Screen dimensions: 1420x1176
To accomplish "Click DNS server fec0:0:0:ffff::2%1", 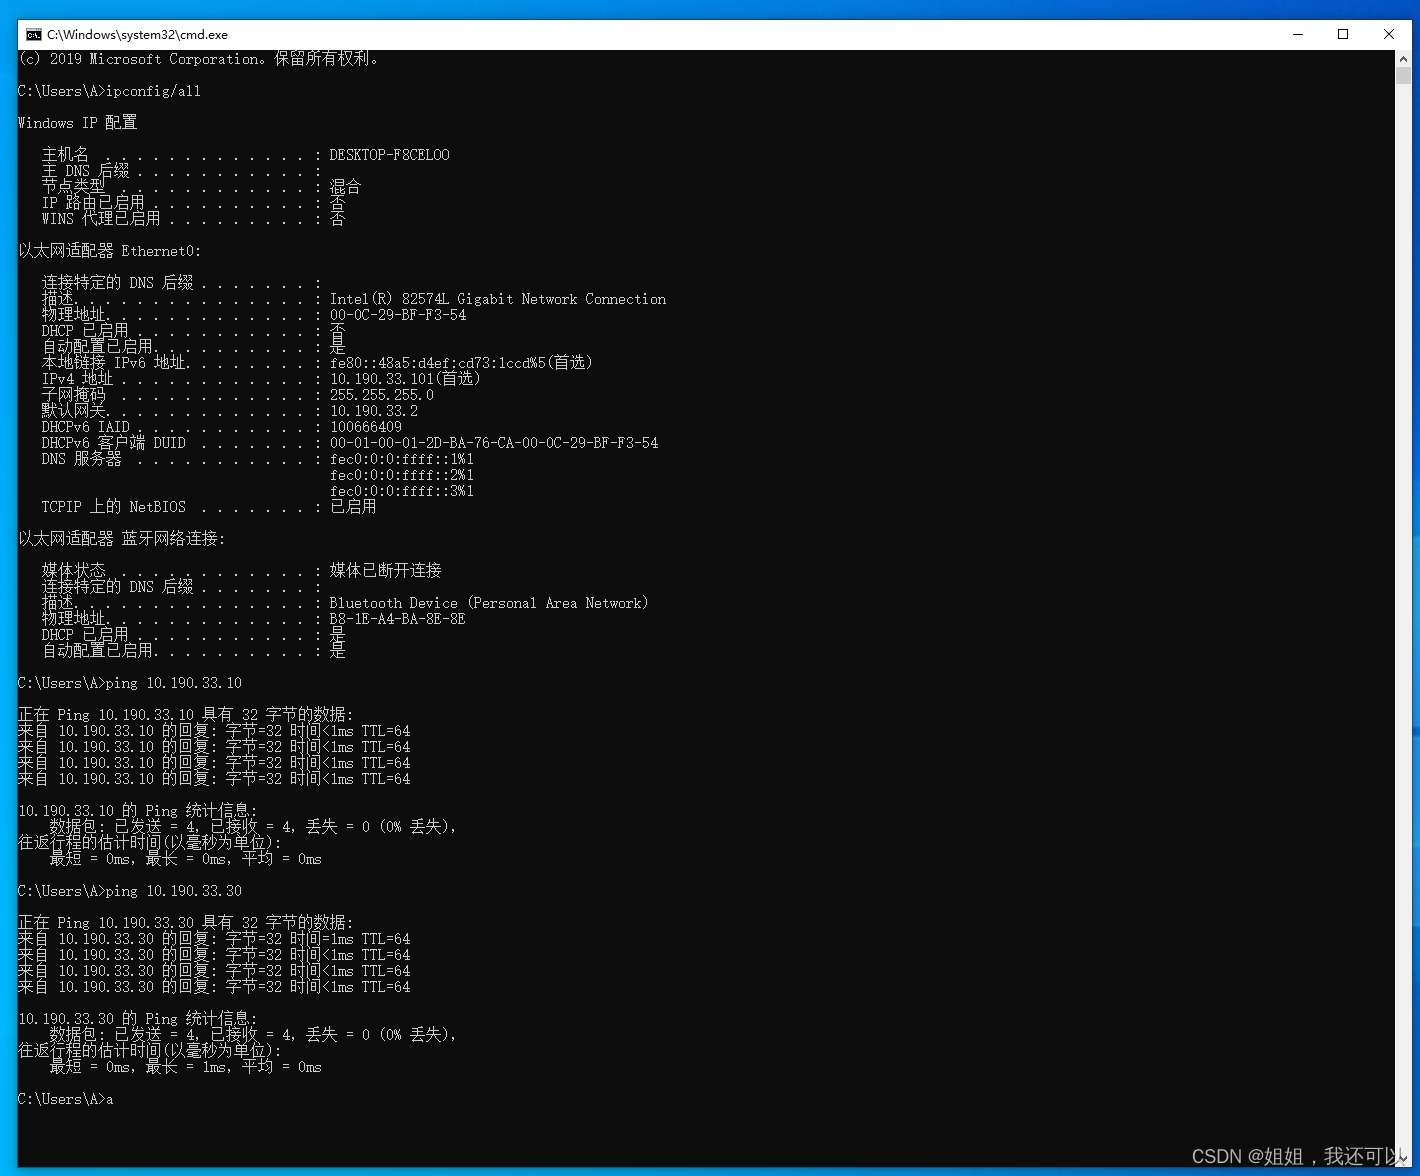I will 402,475.
